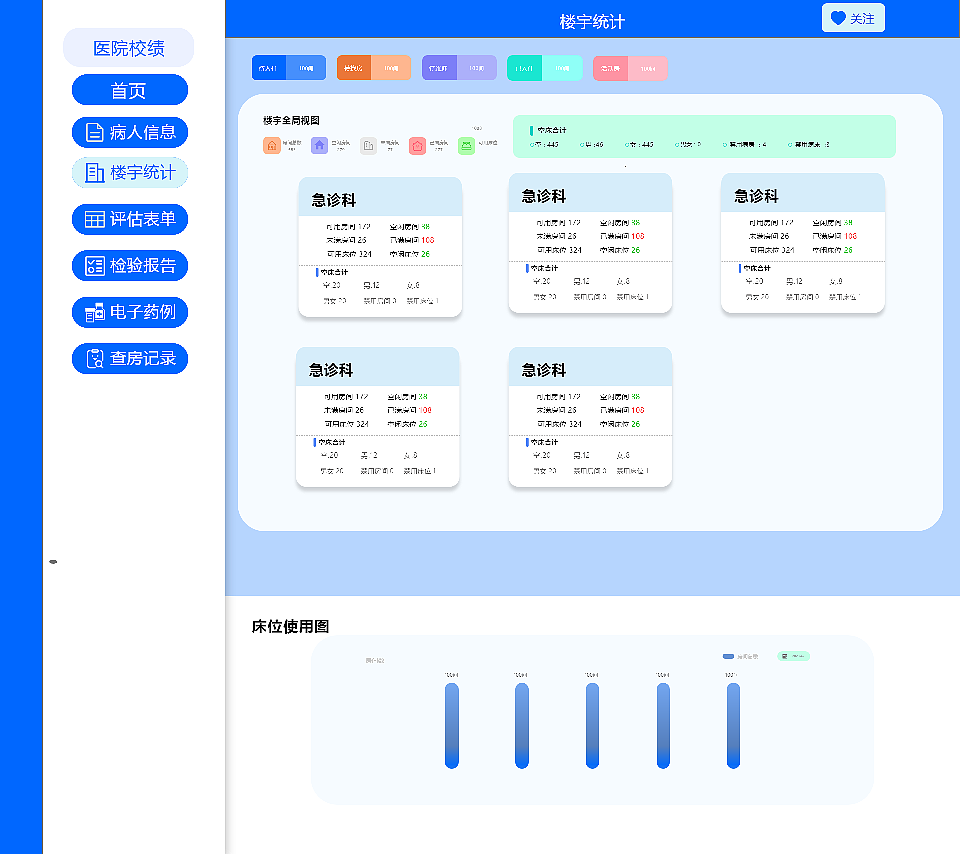Select the green building icon in the overview row
Image resolution: width=960 pixels, height=854 pixels.
[466, 144]
